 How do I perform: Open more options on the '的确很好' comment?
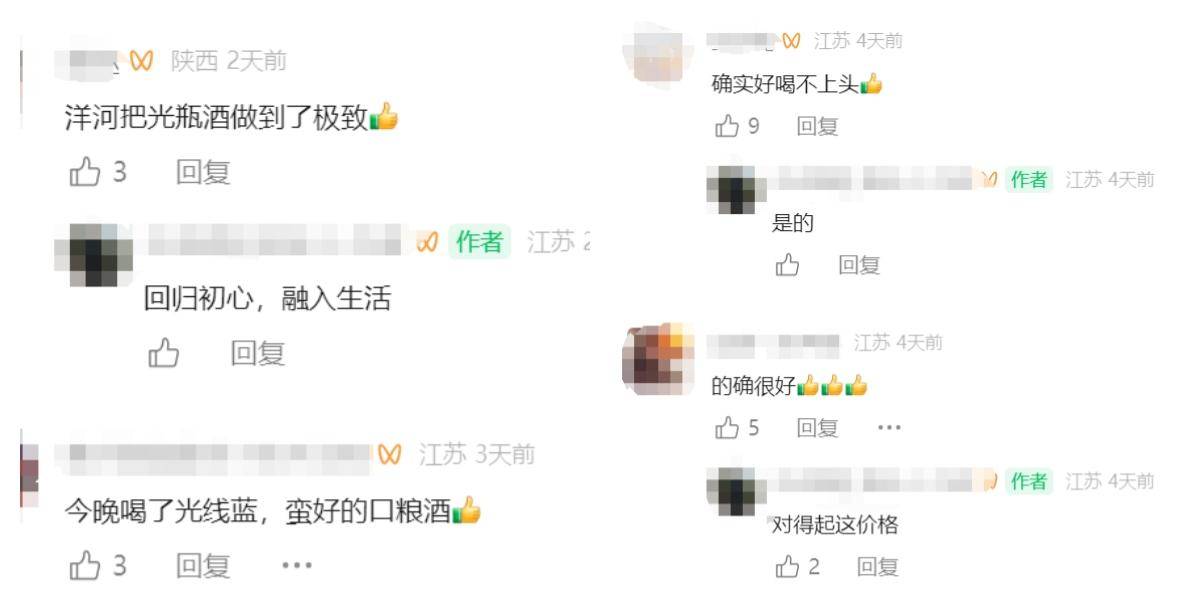pyautogui.click(x=889, y=428)
